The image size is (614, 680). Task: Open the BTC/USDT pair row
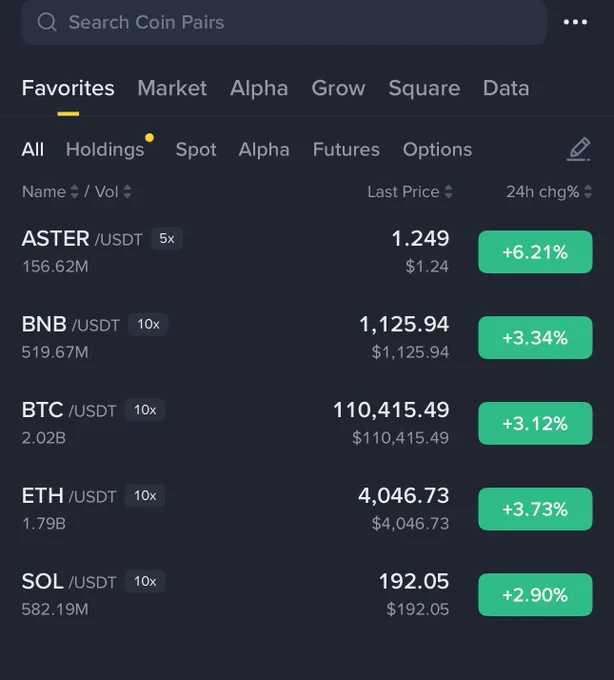coord(307,423)
